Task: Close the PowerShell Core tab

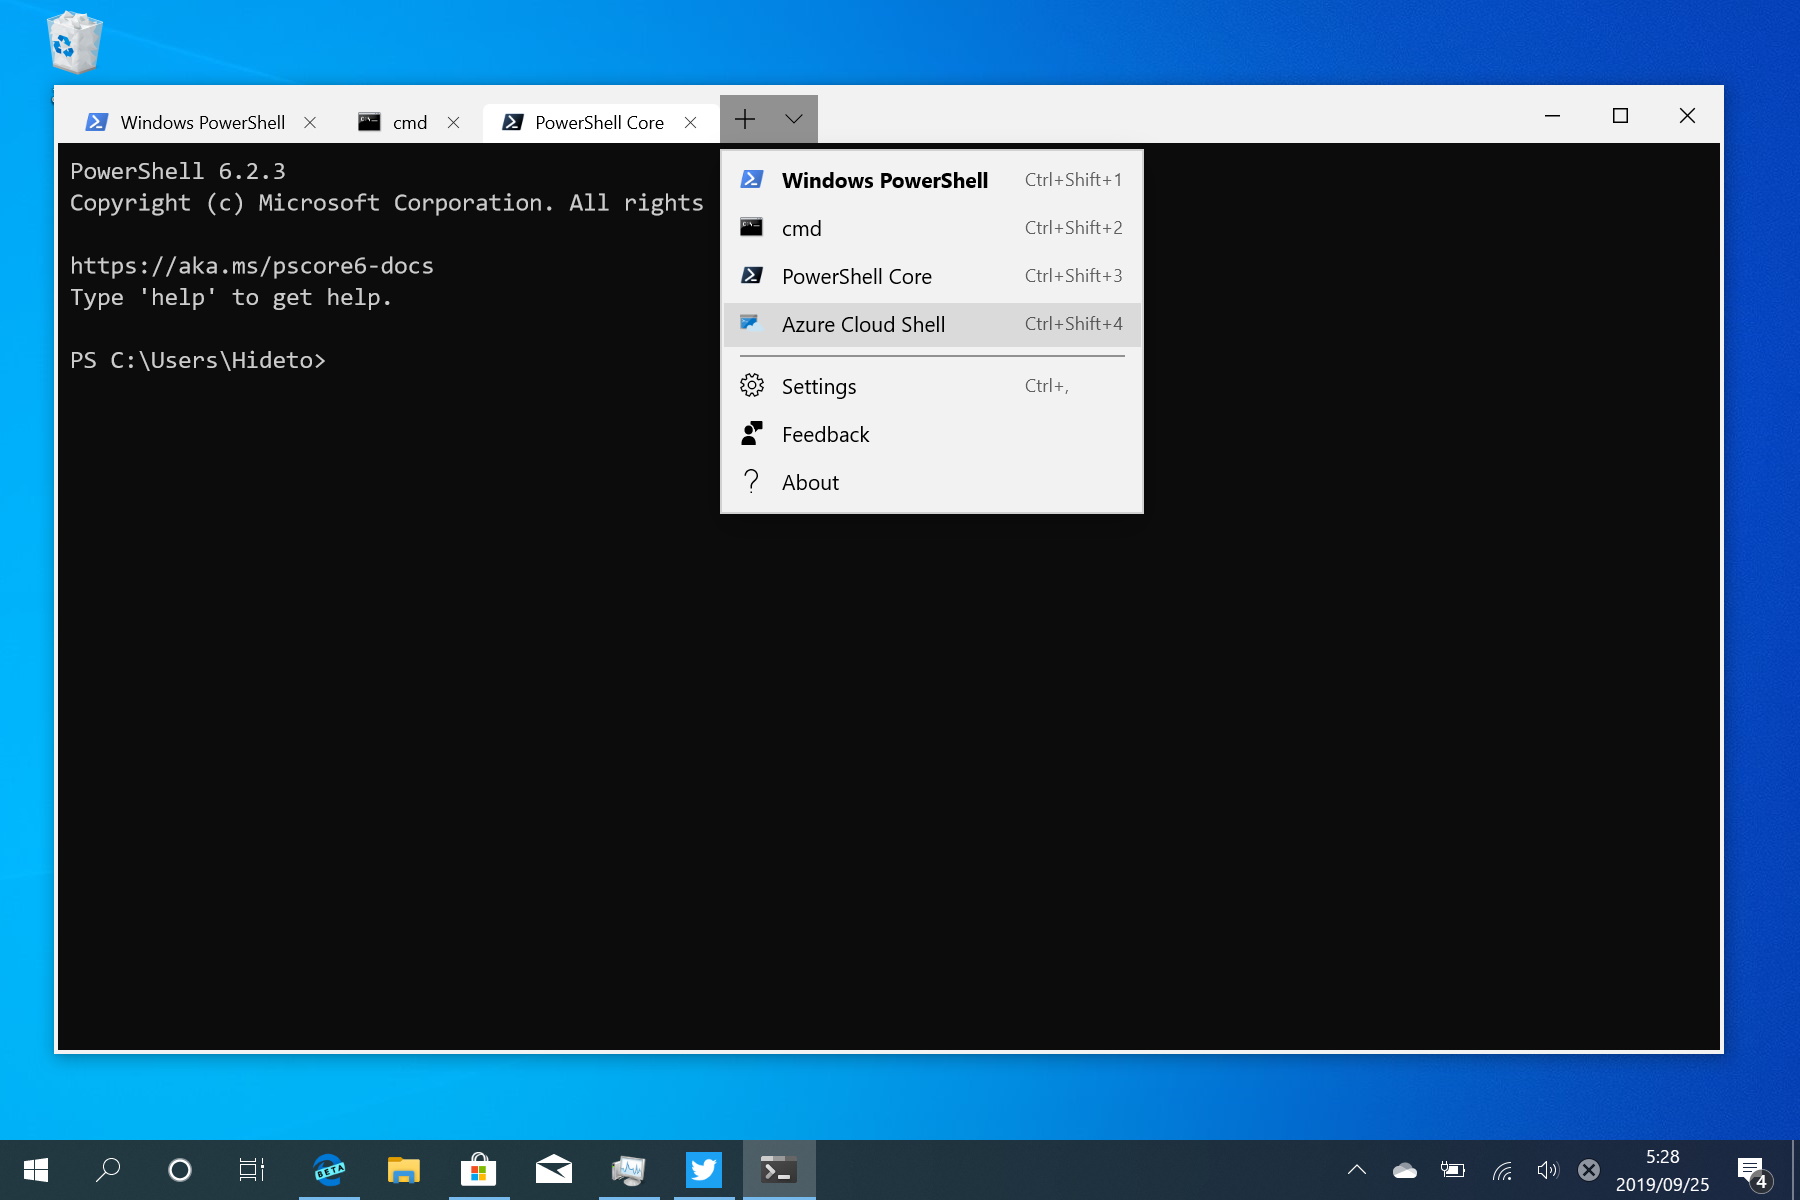Action: pyautogui.click(x=690, y=122)
